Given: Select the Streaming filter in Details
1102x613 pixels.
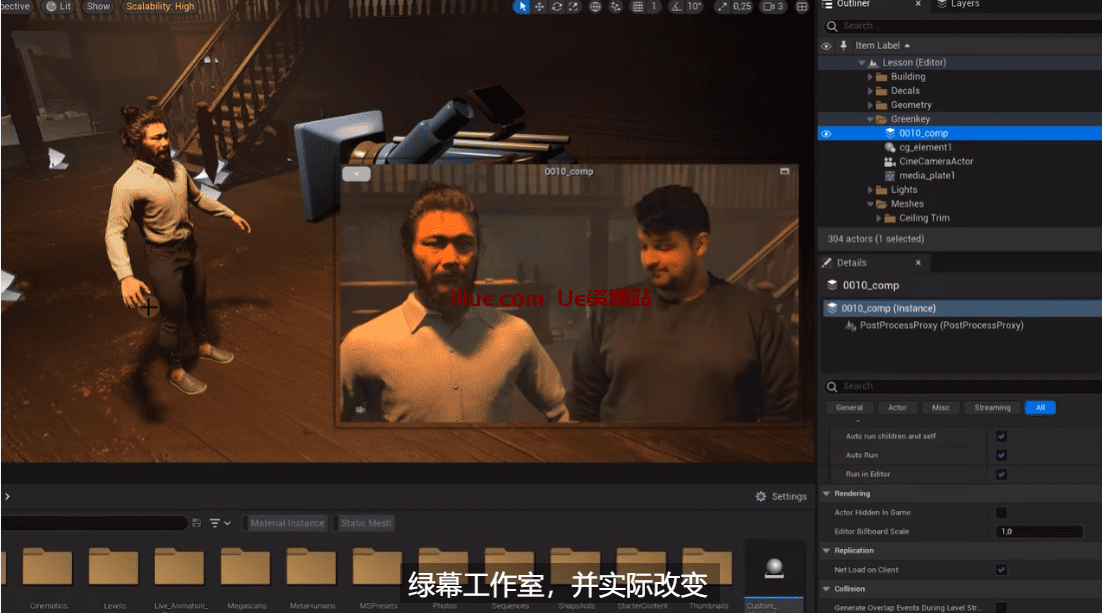Looking at the screenshot, I should [x=992, y=408].
